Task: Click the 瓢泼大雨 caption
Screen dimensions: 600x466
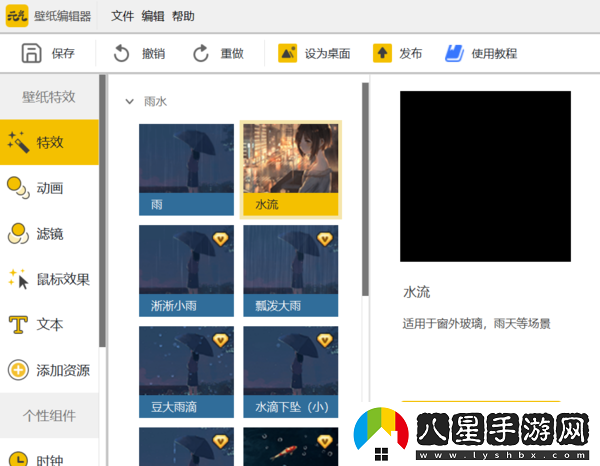Action: pos(278,305)
